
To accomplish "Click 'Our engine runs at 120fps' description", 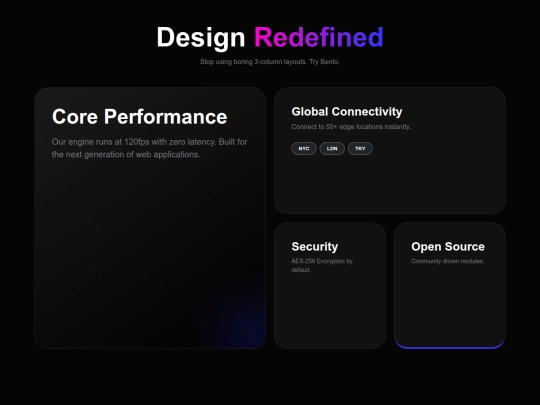I will 149,148.
